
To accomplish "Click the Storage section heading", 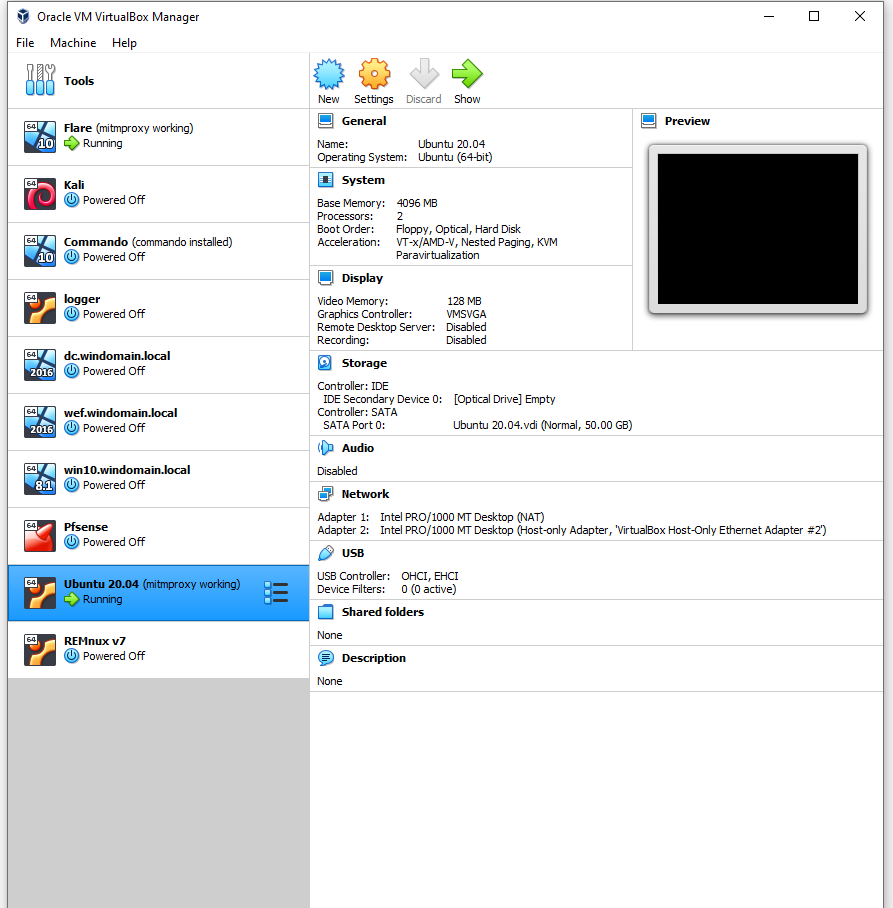I will pos(364,363).
